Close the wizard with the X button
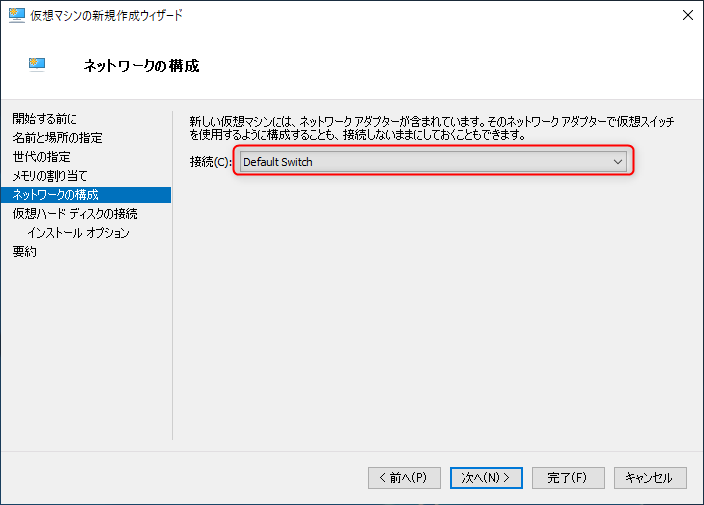 coord(687,15)
